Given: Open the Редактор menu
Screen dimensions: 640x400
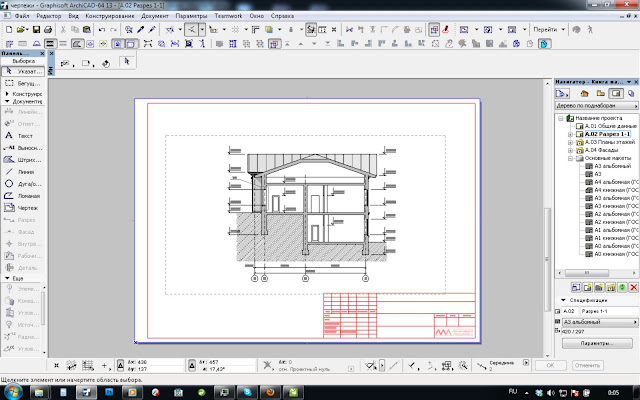Looking at the screenshot, I should (x=49, y=16).
